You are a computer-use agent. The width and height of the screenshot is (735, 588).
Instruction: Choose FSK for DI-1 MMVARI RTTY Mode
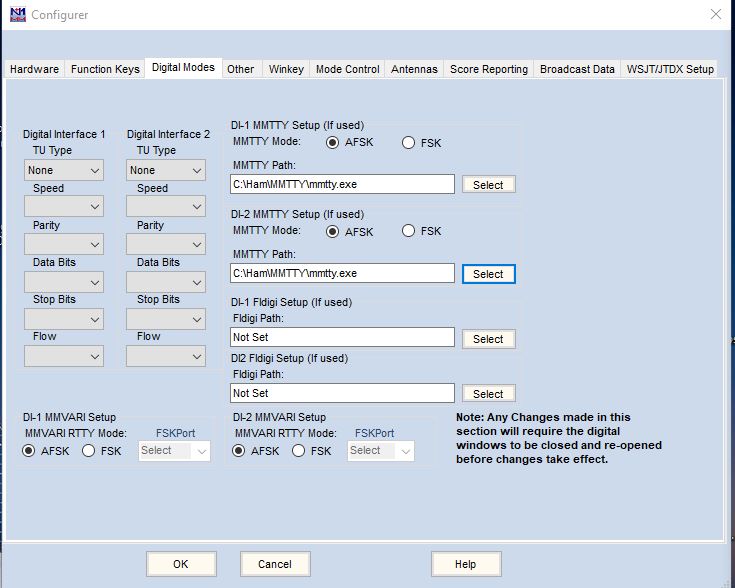click(89, 451)
